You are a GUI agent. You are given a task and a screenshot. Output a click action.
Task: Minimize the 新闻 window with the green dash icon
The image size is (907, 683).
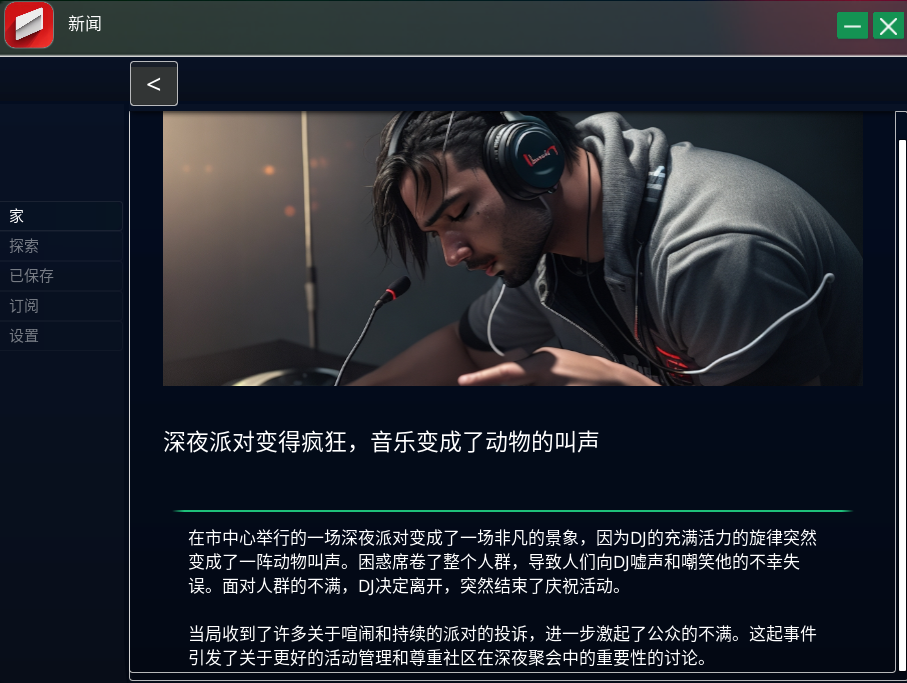click(852, 26)
